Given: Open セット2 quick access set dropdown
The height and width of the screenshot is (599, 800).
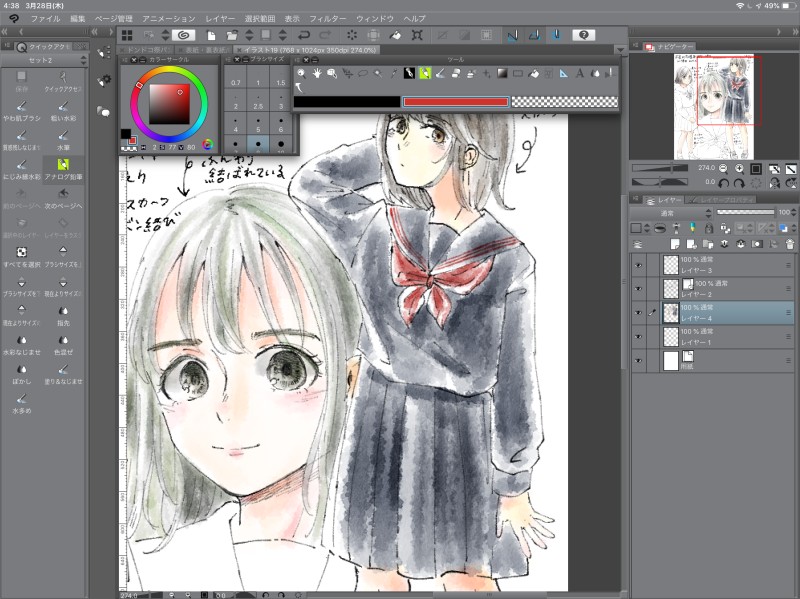Looking at the screenshot, I should (x=44, y=60).
